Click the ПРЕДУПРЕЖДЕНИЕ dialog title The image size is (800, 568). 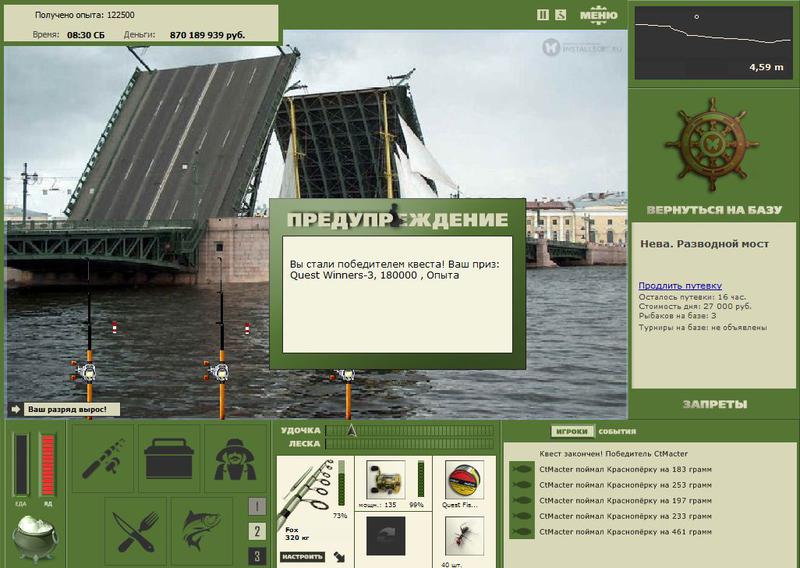coord(397,219)
